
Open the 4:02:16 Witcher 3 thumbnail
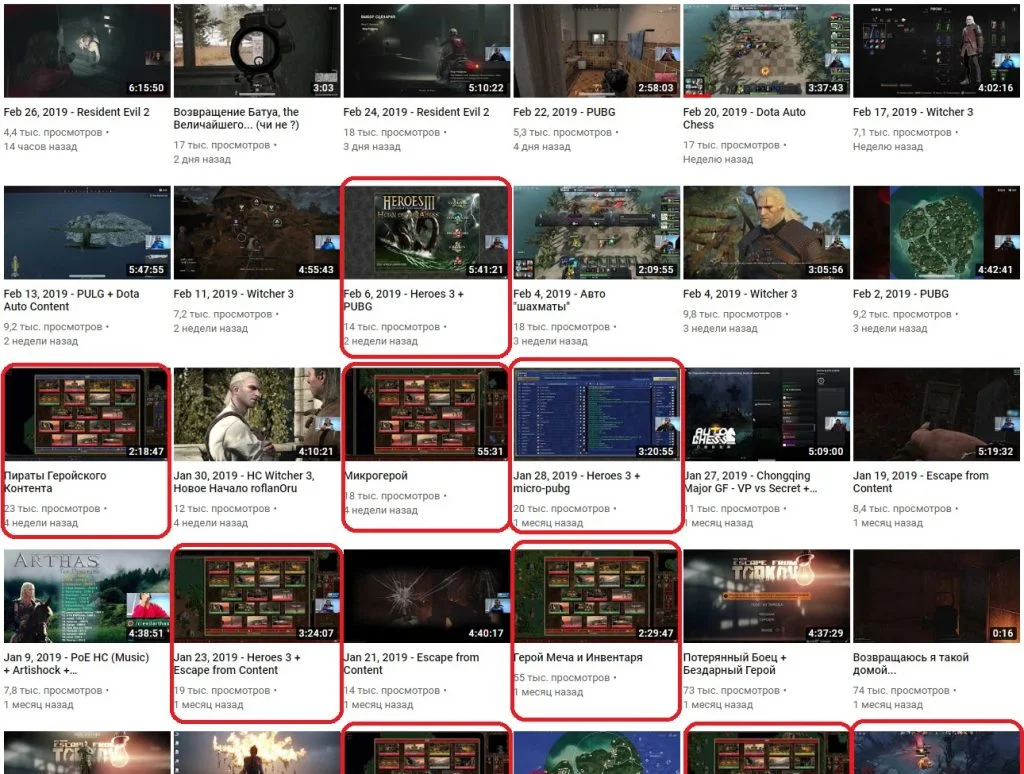coord(936,51)
